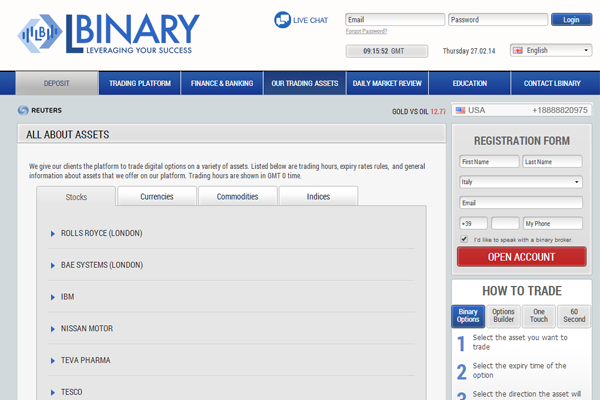Click the Open Account button
The width and height of the screenshot is (600, 400).
[x=522, y=256]
